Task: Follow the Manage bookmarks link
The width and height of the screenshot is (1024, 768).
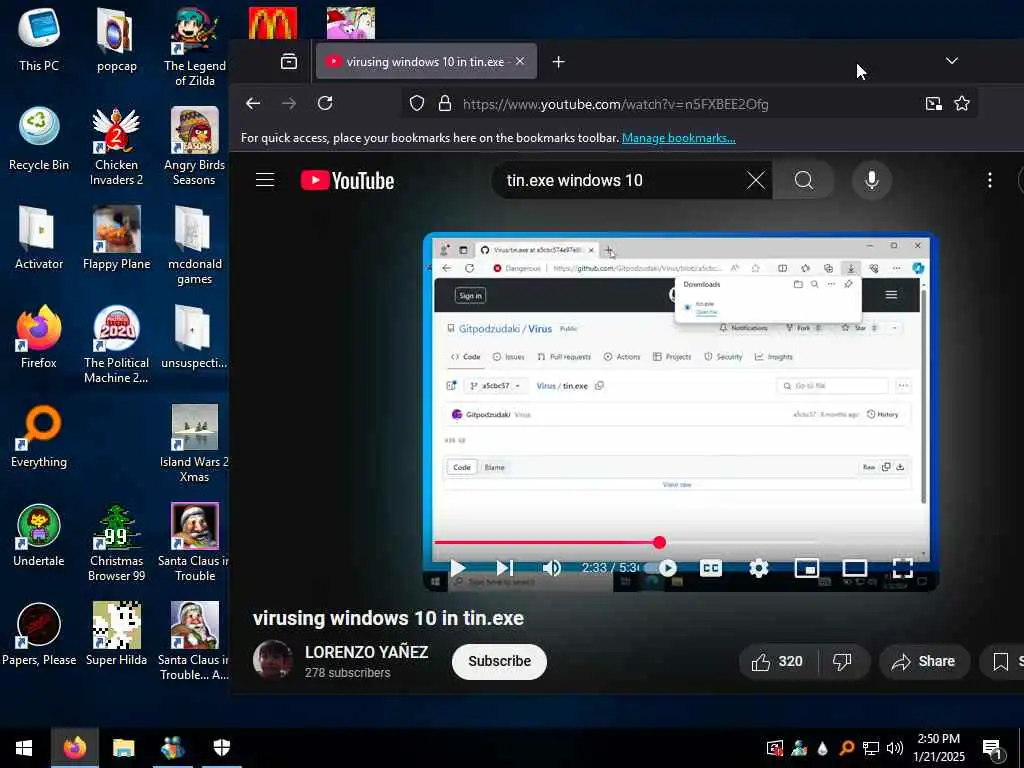Action: (679, 138)
